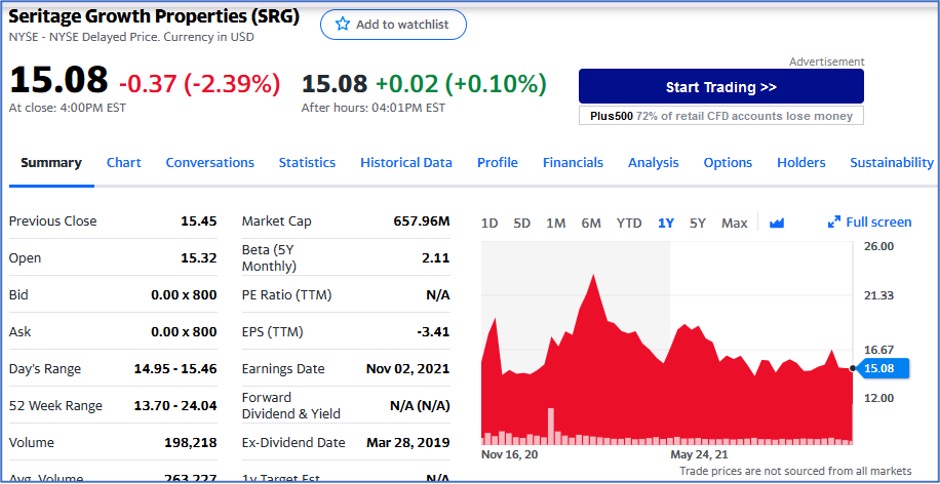Click the star icon in Add to watchlist
Screen dimensions: 940x484
(342, 25)
